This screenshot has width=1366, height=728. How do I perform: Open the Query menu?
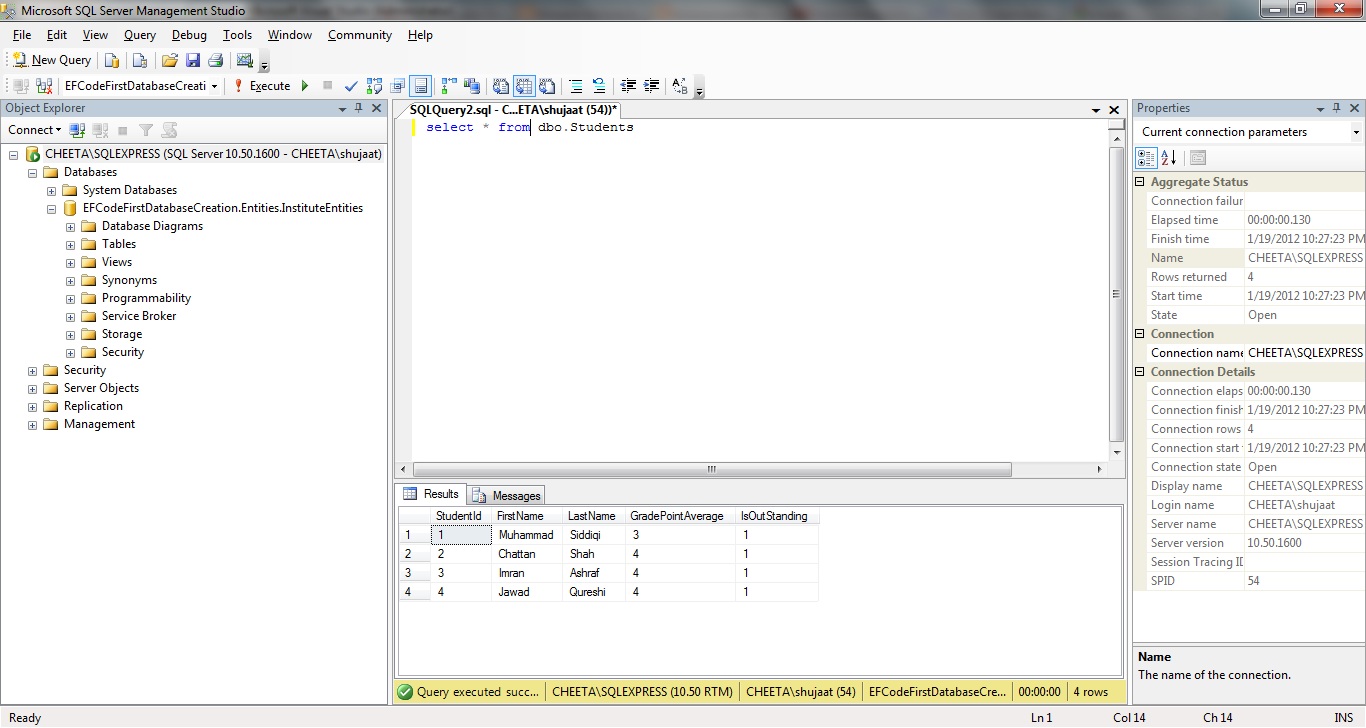[x=139, y=35]
